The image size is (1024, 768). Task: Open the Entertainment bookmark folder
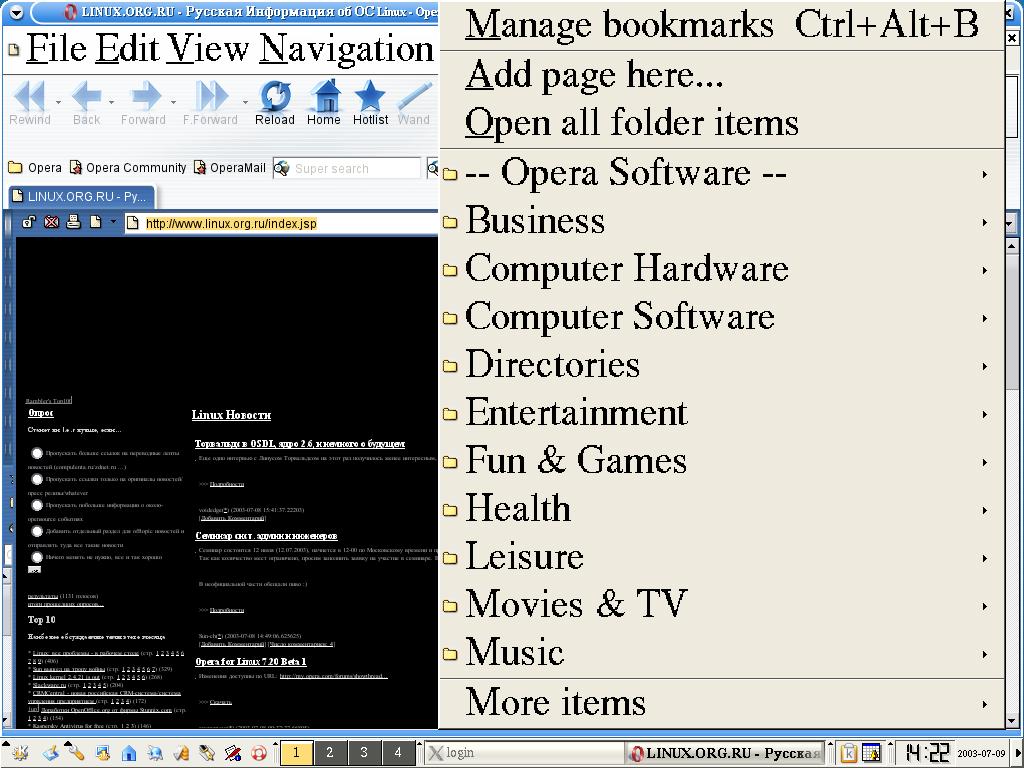(722, 413)
